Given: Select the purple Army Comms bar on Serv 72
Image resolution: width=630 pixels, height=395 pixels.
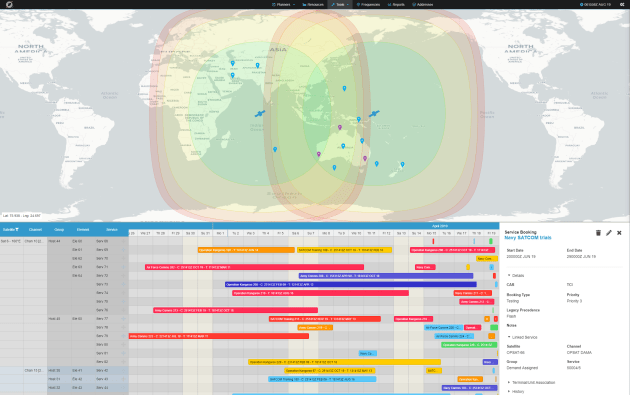Looking at the screenshot, I should click(x=386, y=276).
